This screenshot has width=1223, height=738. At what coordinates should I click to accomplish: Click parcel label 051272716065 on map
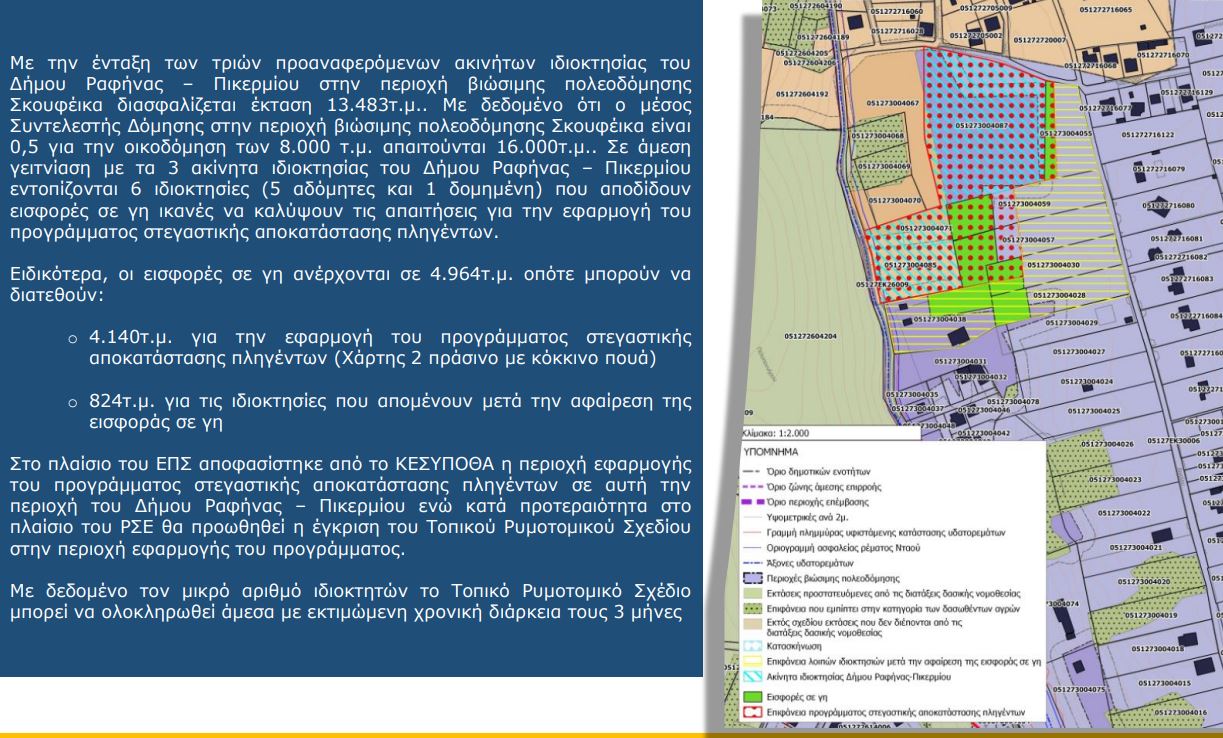click(1108, 9)
